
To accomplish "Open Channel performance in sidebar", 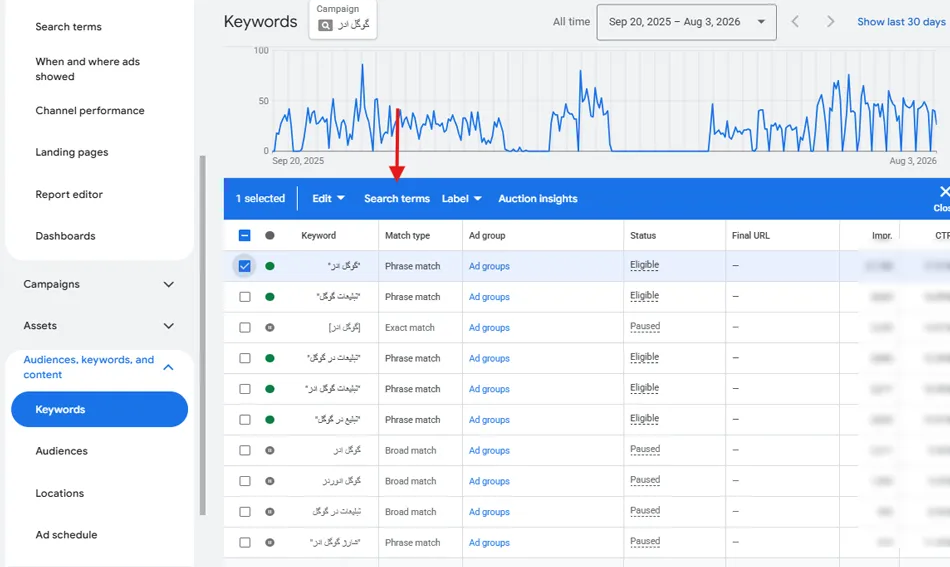I will coord(90,110).
